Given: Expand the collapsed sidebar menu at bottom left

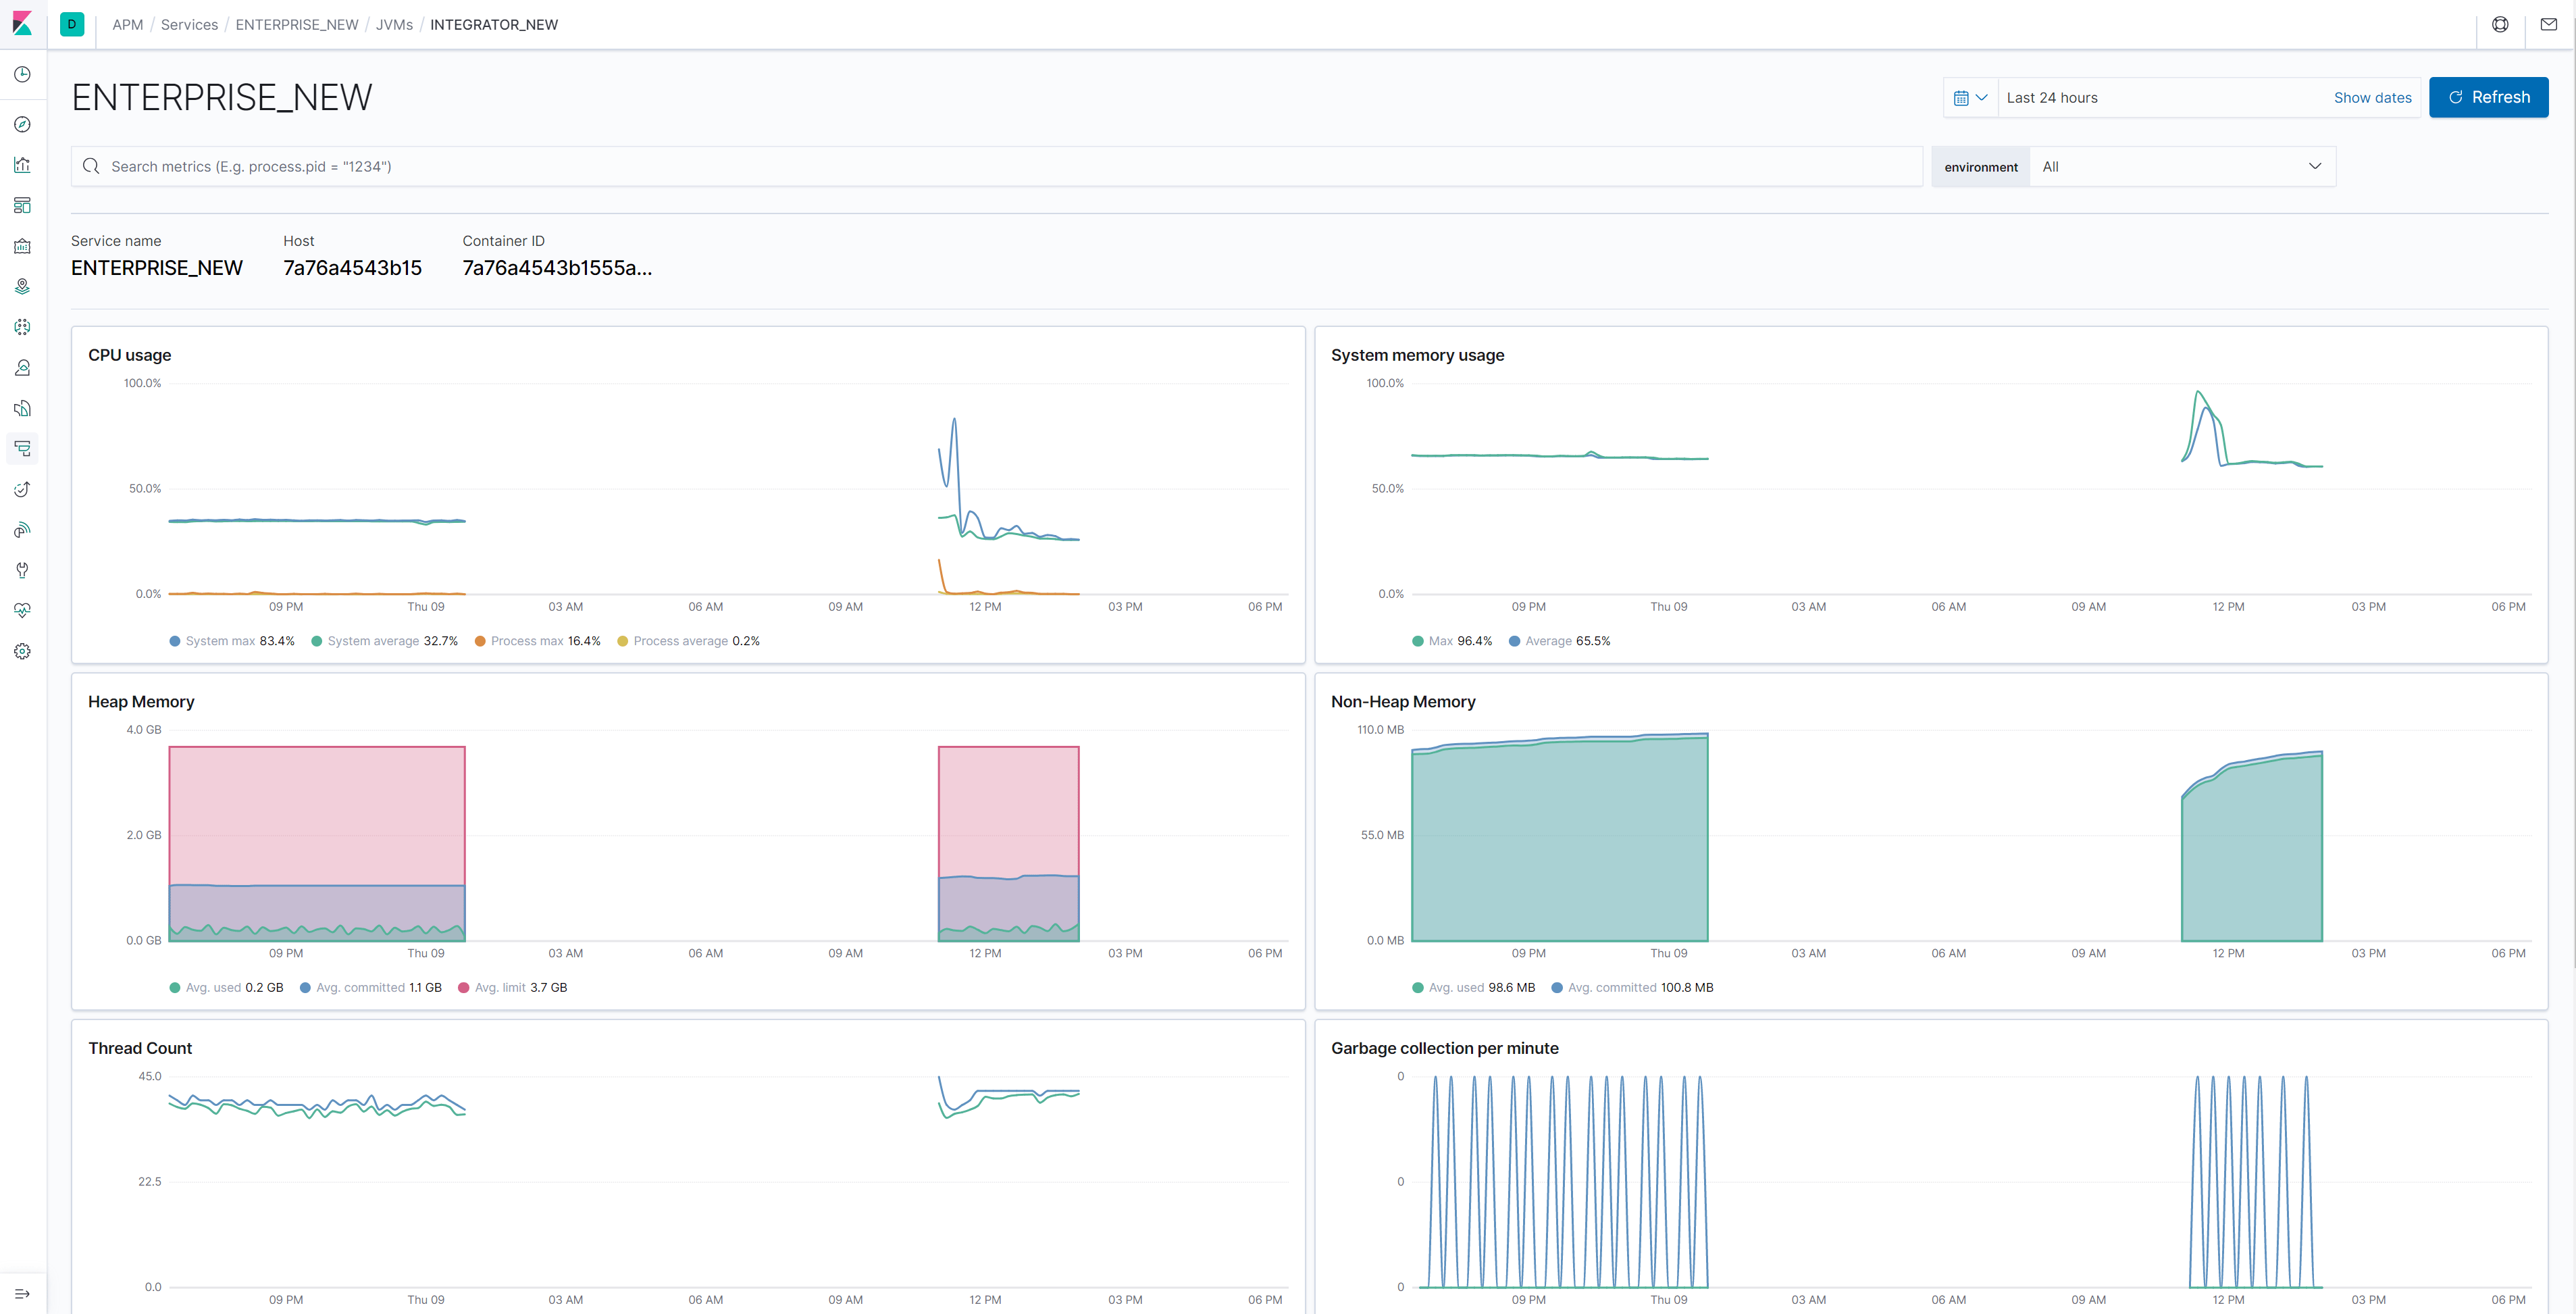Looking at the screenshot, I should 22,1293.
